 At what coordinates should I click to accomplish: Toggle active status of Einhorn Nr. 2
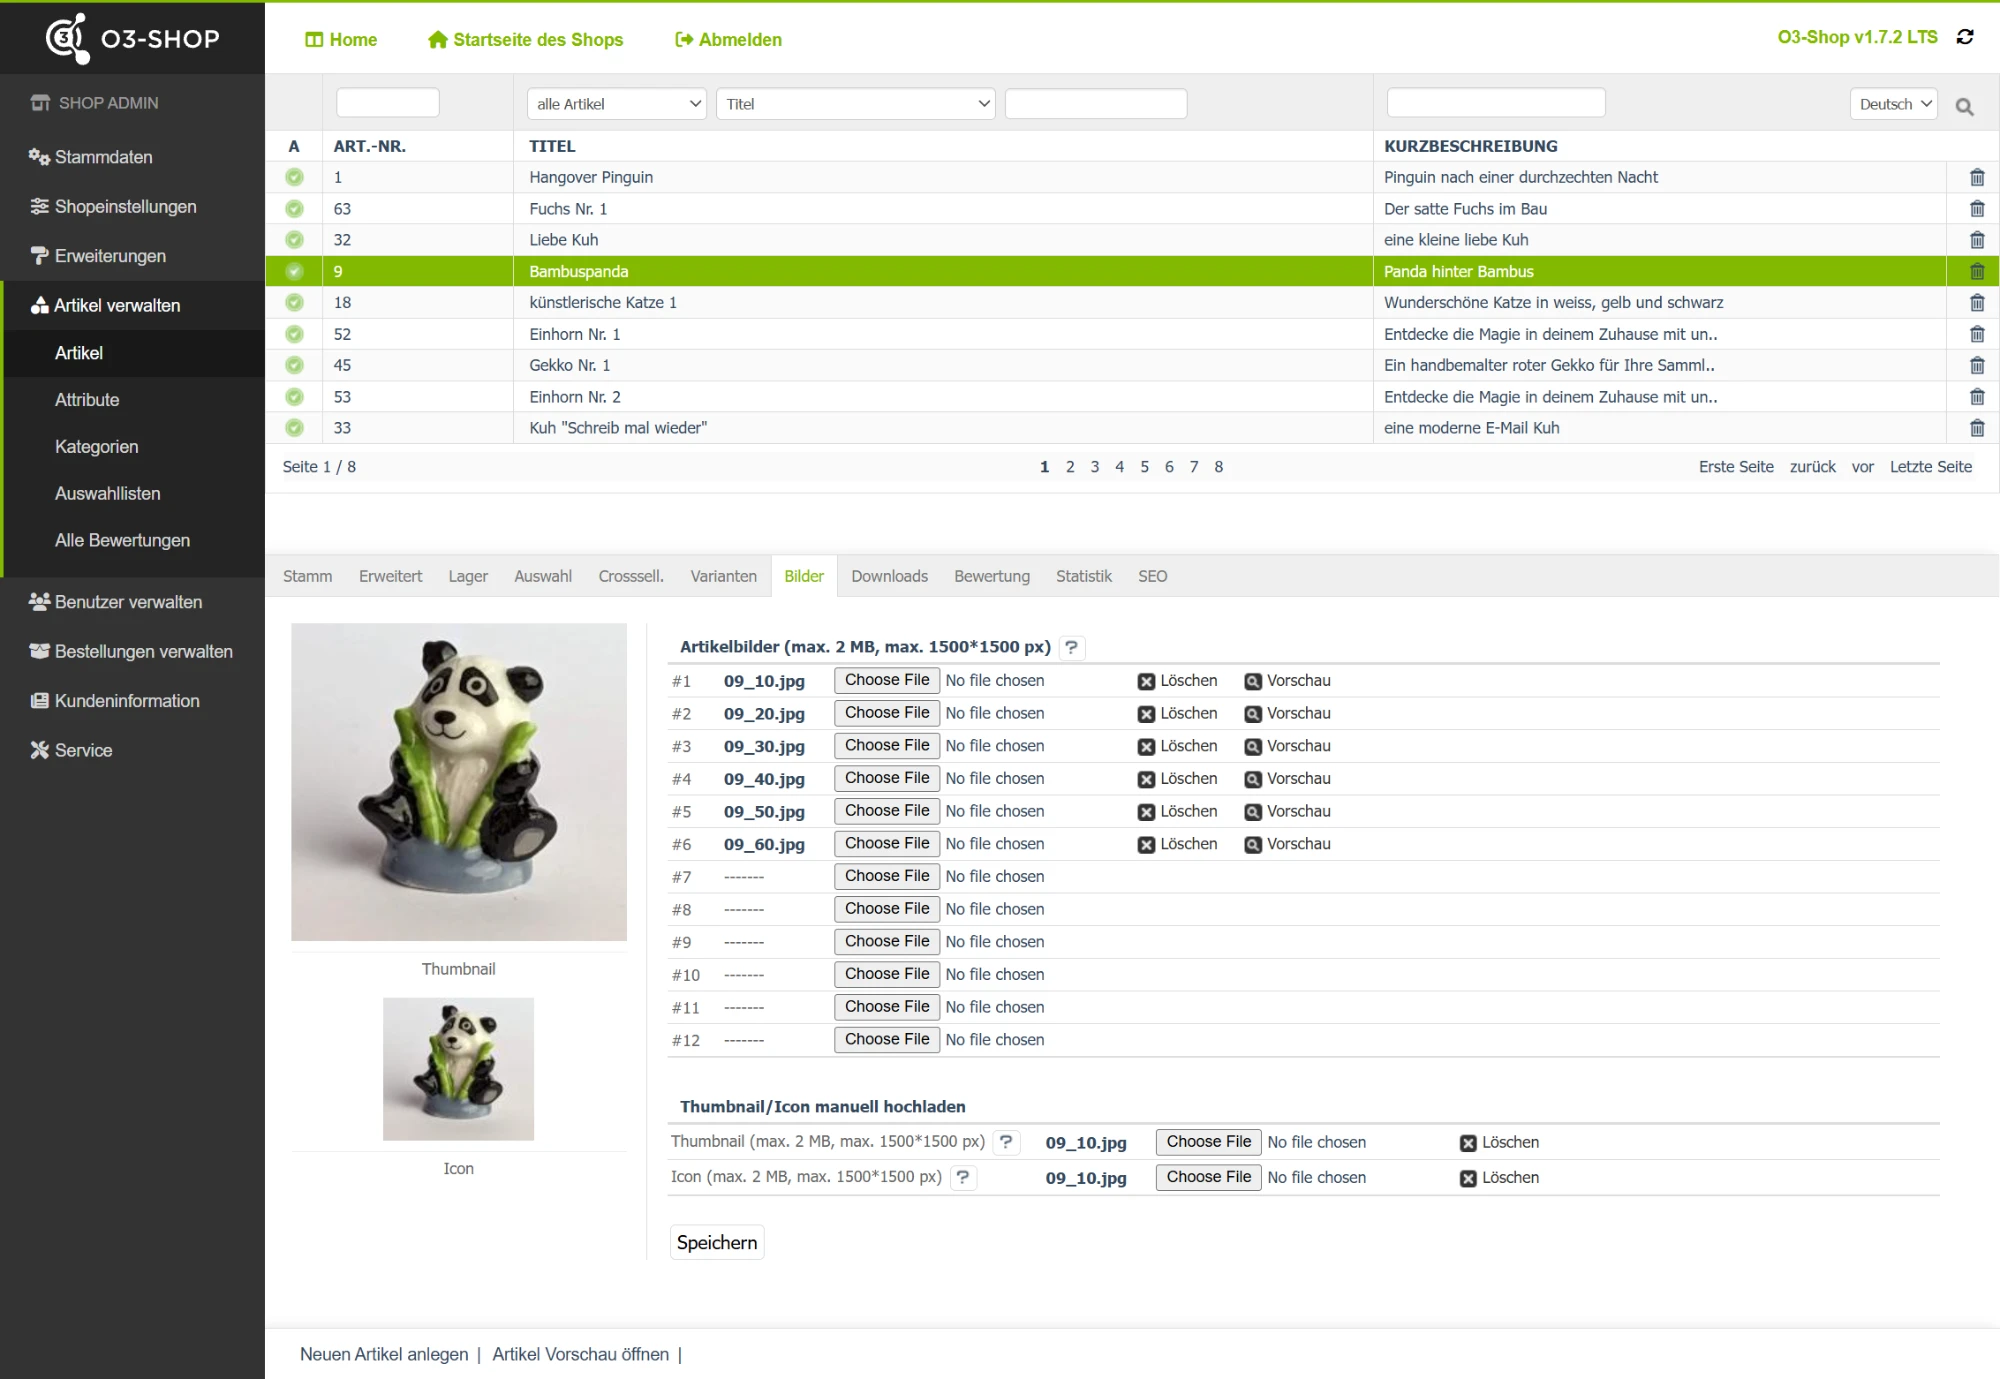click(294, 397)
